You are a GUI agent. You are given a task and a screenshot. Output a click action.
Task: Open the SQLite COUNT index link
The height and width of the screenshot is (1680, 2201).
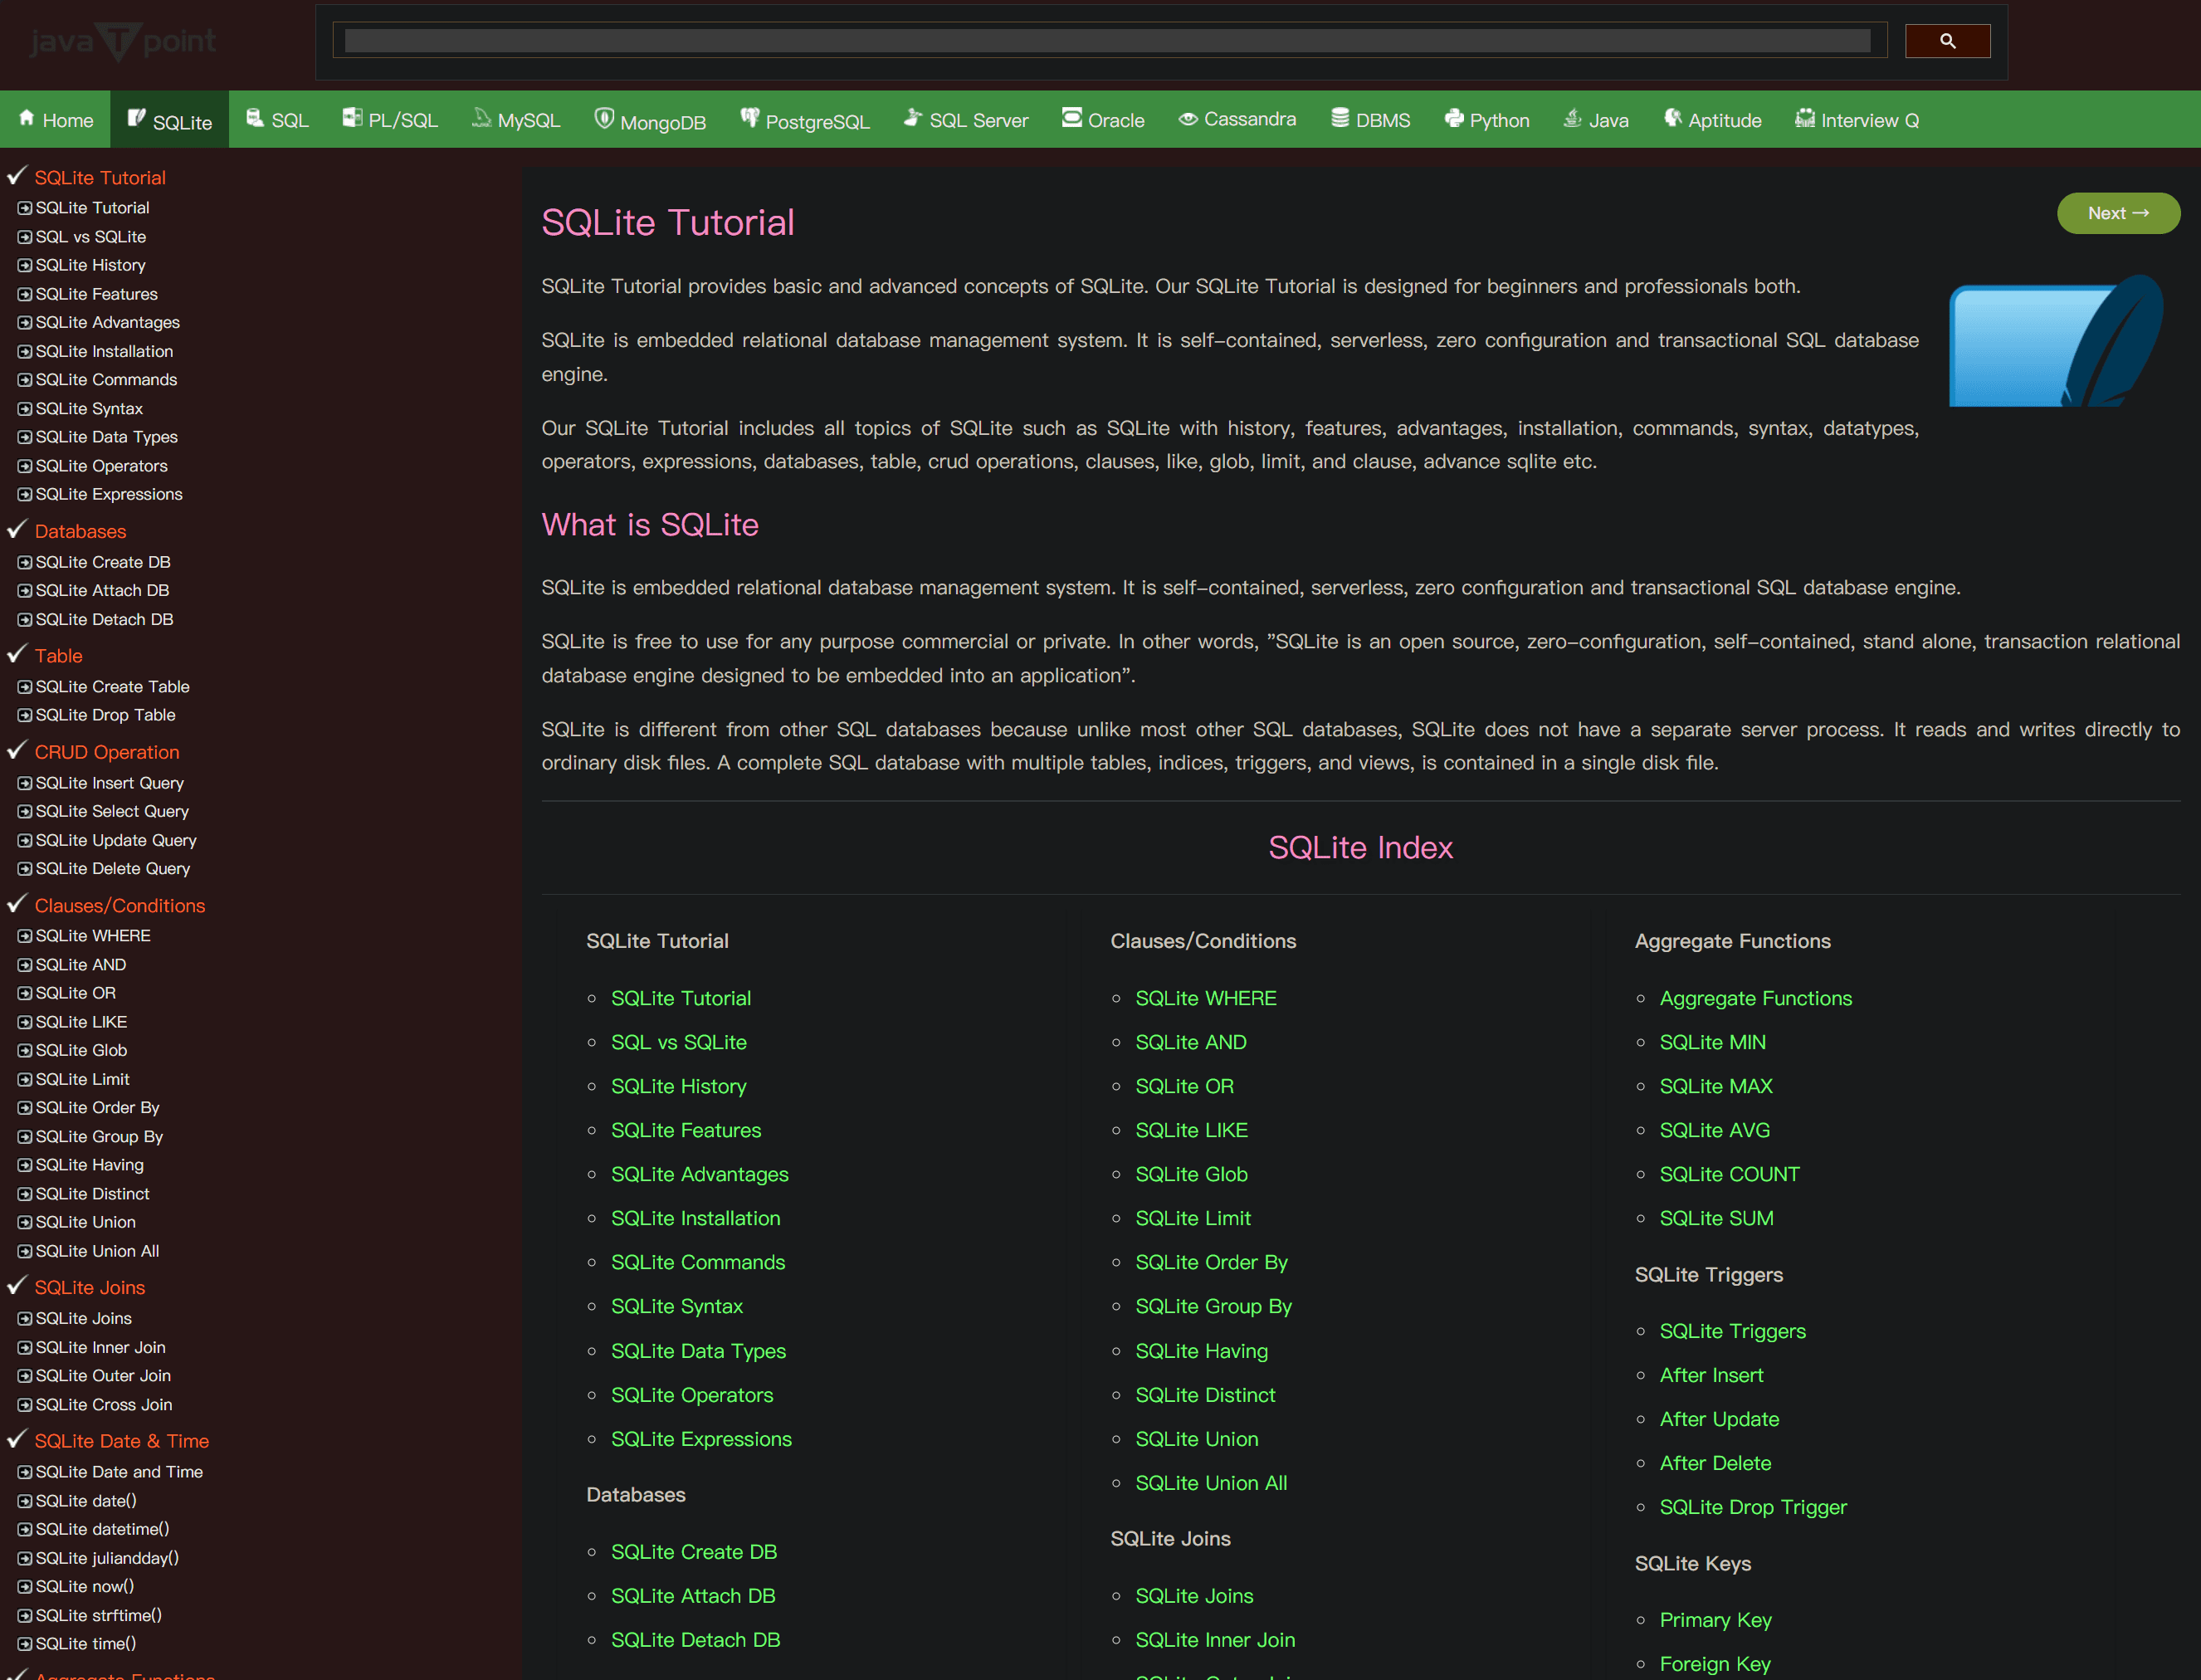[x=1728, y=1174]
